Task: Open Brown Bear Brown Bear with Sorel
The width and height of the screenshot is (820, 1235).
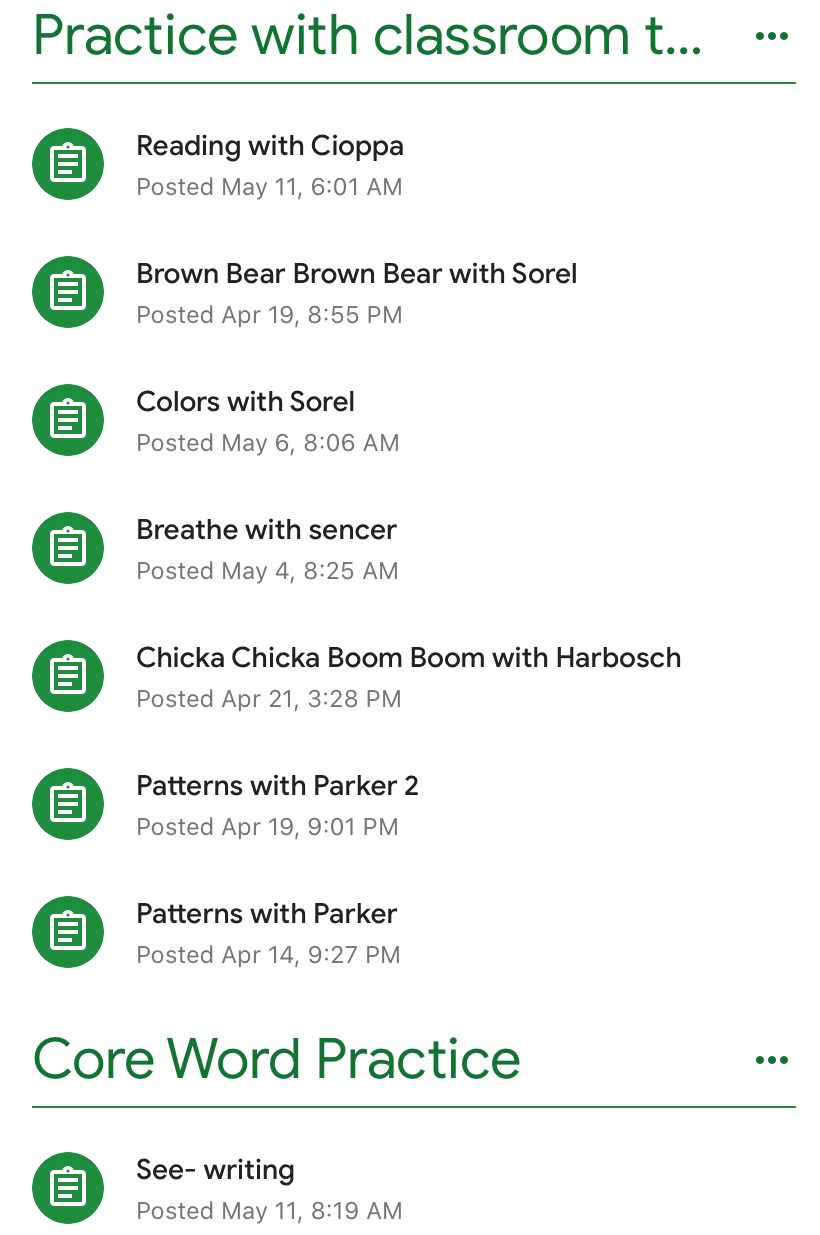Action: (357, 274)
